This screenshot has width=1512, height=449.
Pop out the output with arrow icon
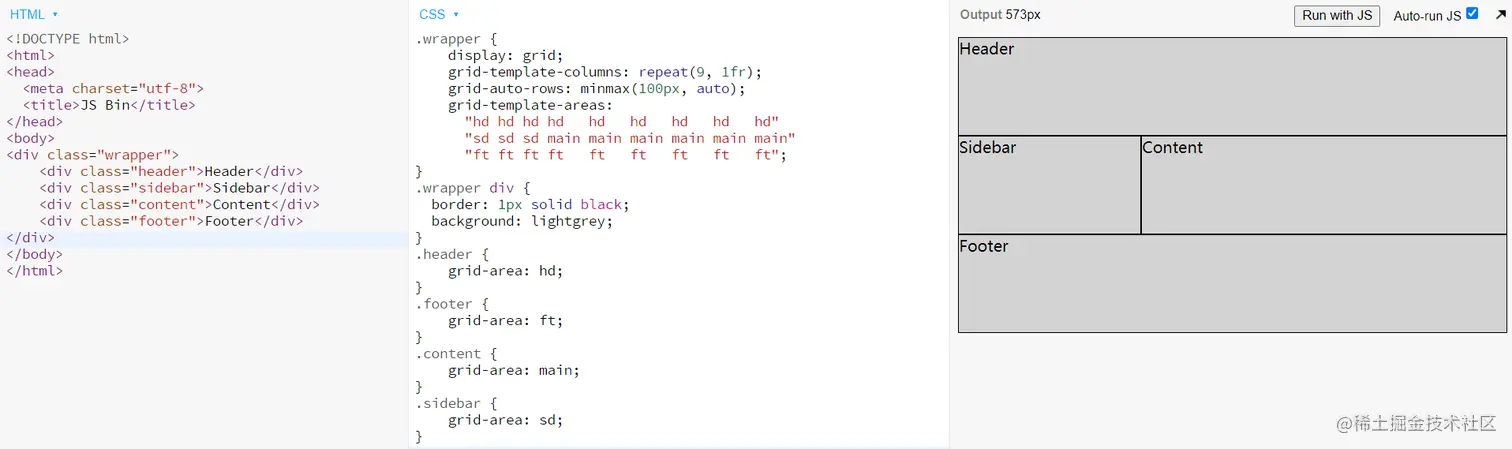tap(1500, 15)
